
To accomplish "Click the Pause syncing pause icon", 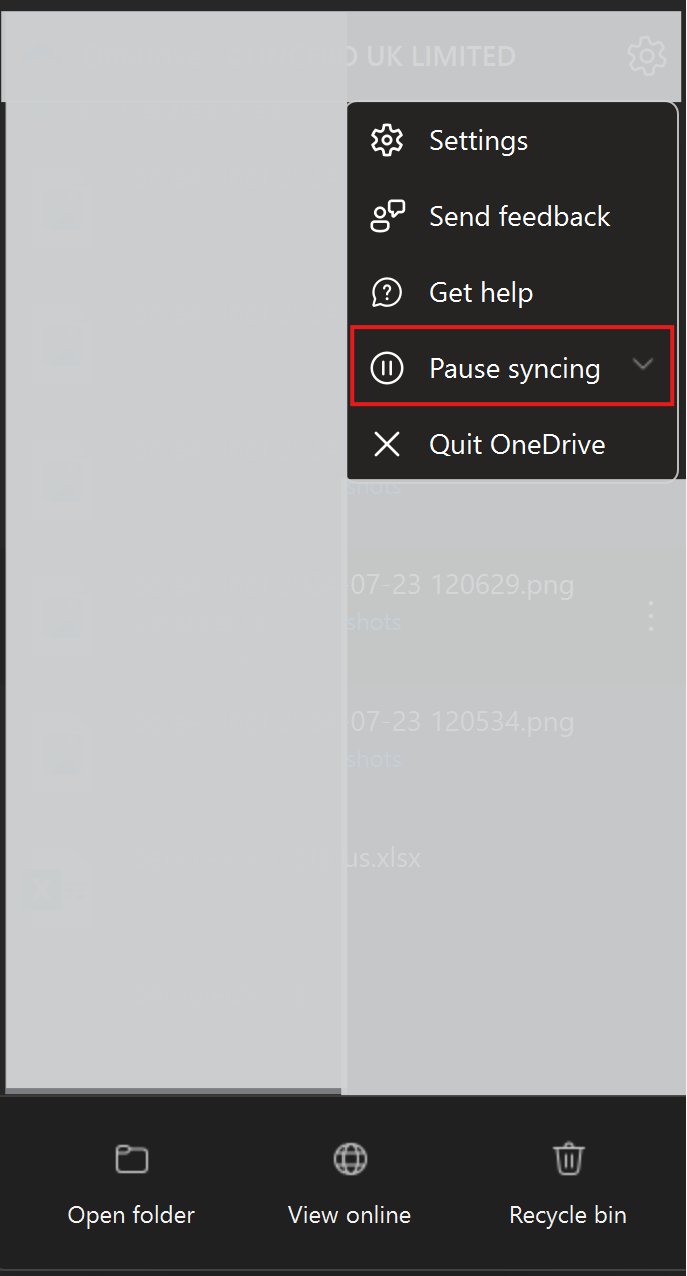I will pos(387,369).
